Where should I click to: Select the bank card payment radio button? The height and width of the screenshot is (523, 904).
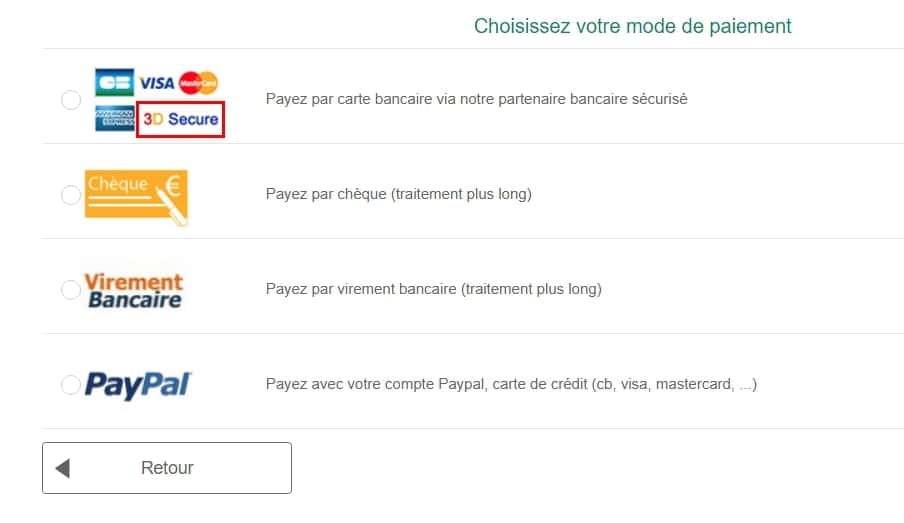(71, 100)
